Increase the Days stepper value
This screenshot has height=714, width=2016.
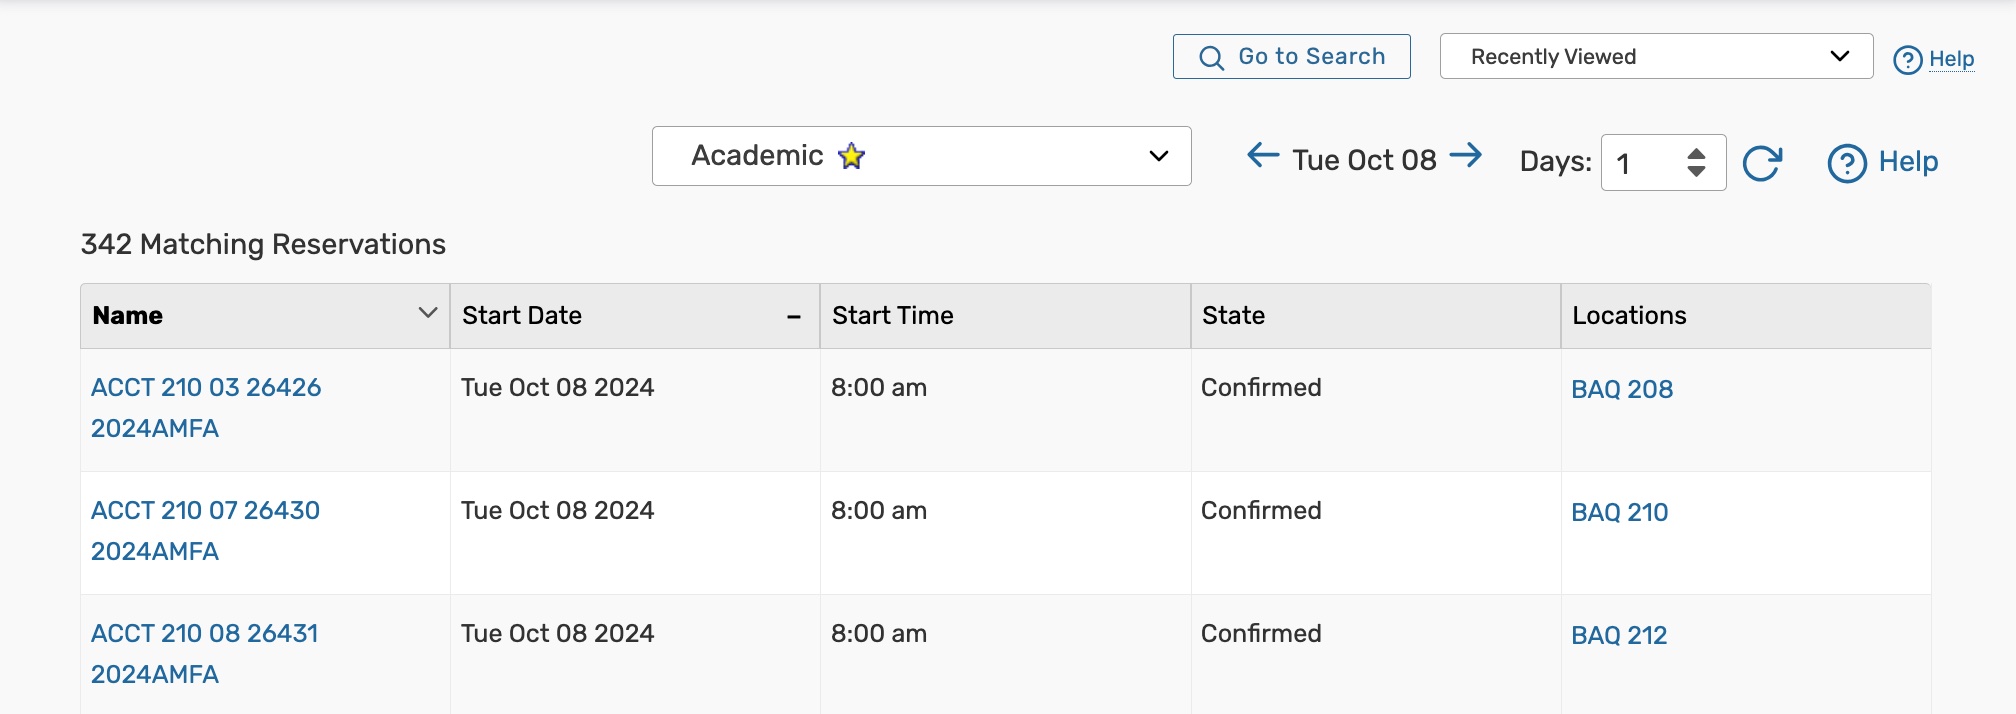tap(1696, 153)
